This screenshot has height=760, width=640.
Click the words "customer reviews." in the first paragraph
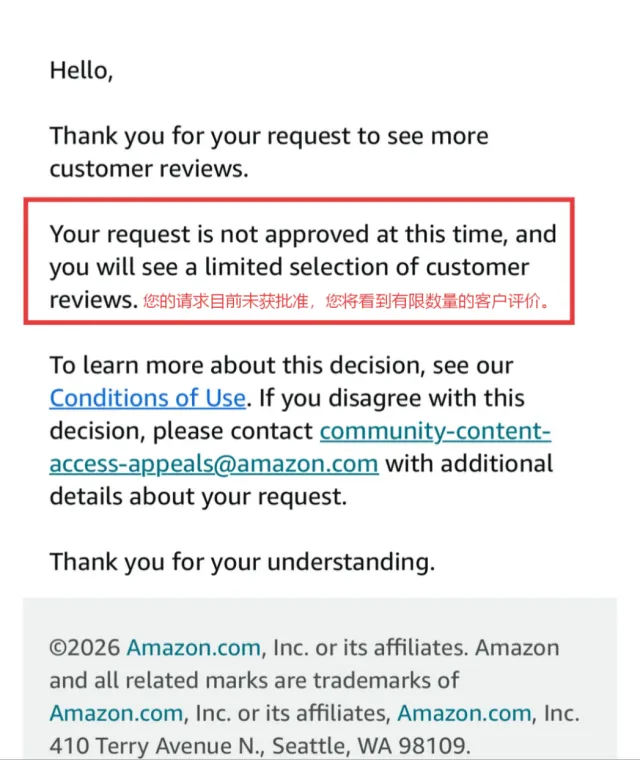coord(148,169)
